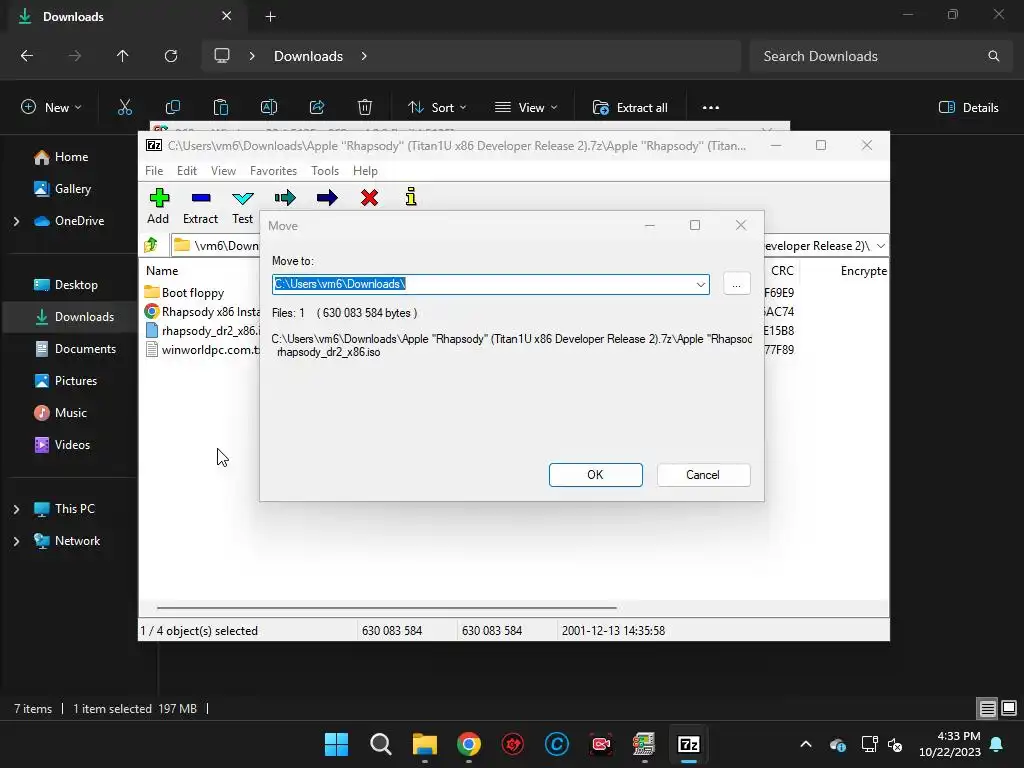1024x768 pixels.
Task: Click the Copy arrow icon in 7-Zip
Action: [x=285, y=198]
